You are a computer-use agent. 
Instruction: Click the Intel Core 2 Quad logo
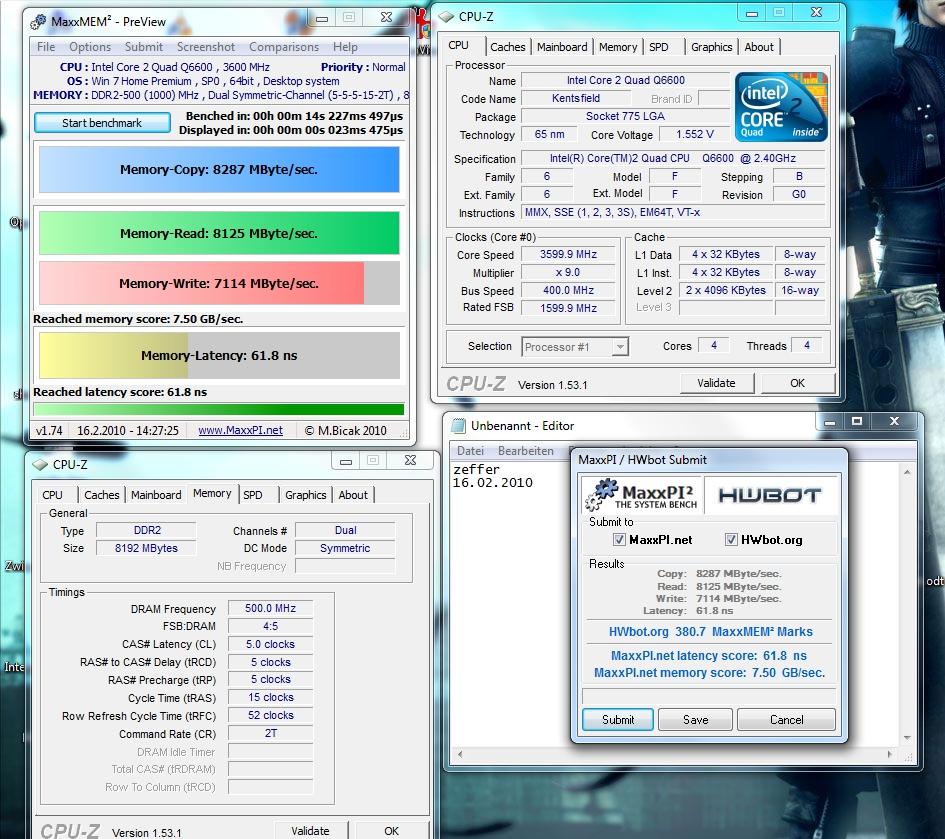click(781, 107)
